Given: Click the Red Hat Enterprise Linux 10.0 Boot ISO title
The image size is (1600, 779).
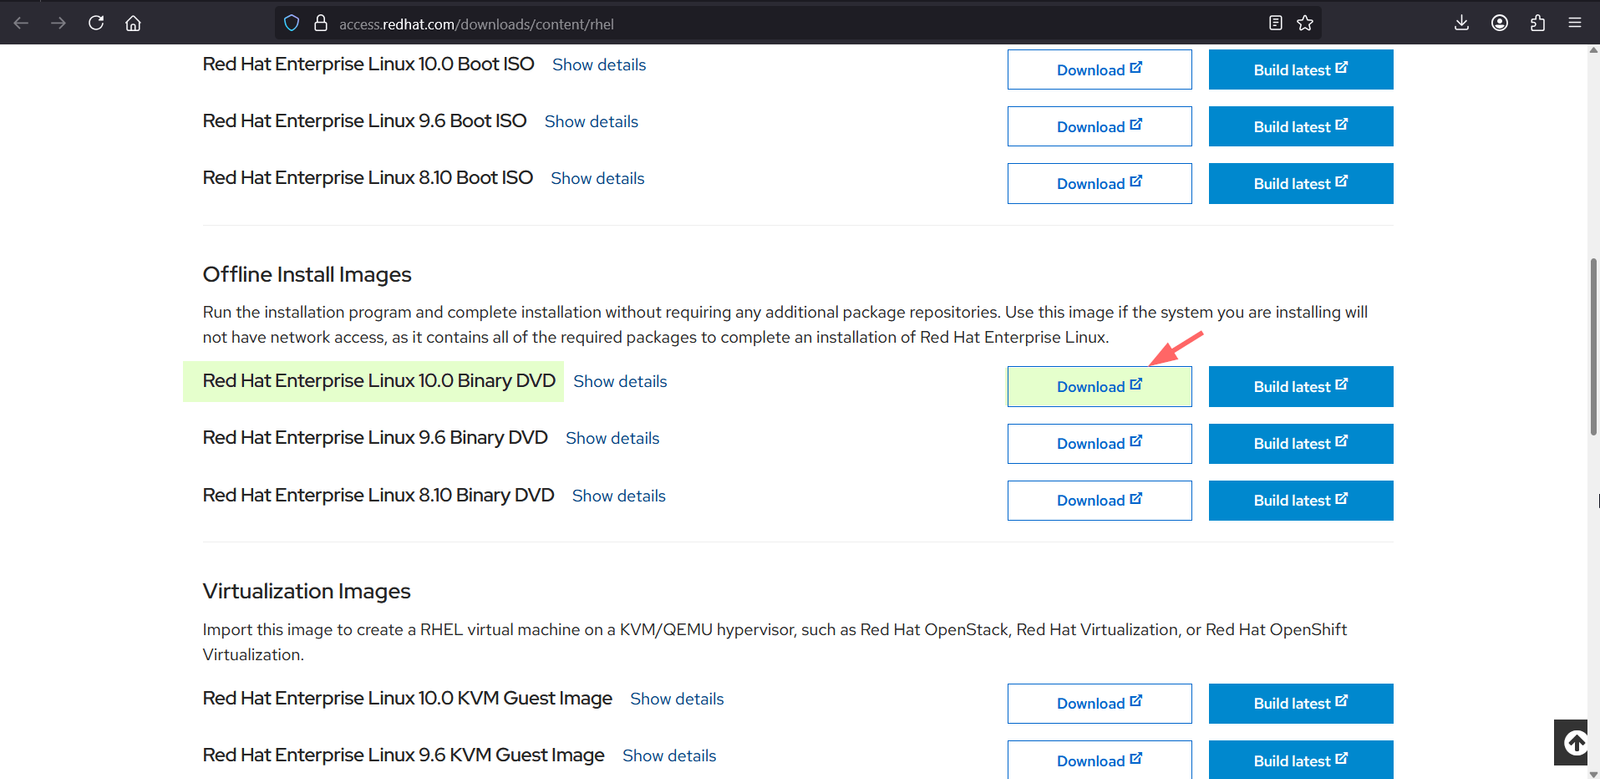Looking at the screenshot, I should [368, 64].
